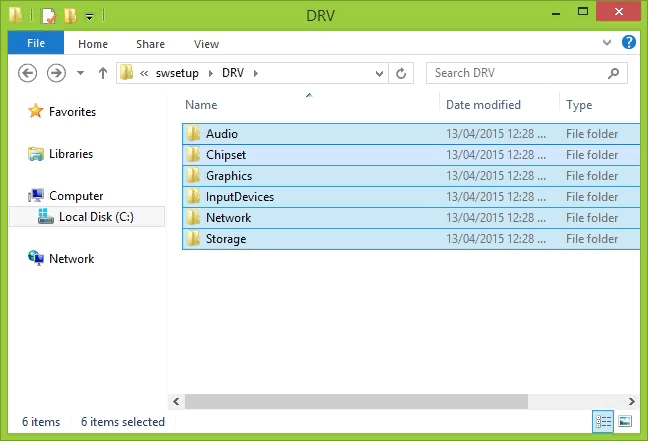The image size is (648, 441).
Task: Click the Audio folder icon
Action: point(193,133)
